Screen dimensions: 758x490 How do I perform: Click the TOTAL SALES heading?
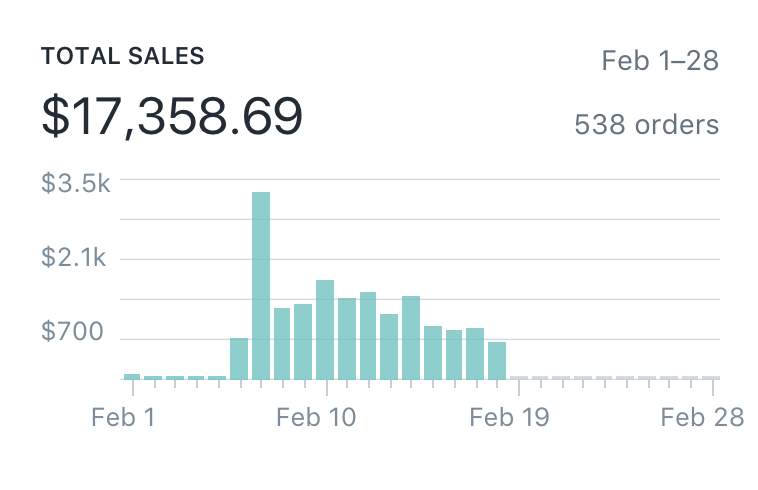[123, 56]
